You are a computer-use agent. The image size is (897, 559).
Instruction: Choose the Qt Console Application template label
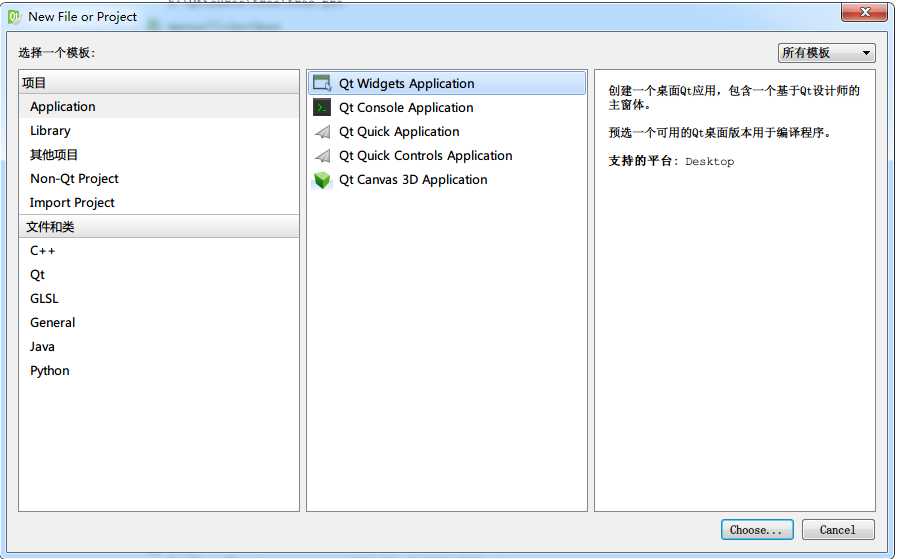[x=406, y=108]
